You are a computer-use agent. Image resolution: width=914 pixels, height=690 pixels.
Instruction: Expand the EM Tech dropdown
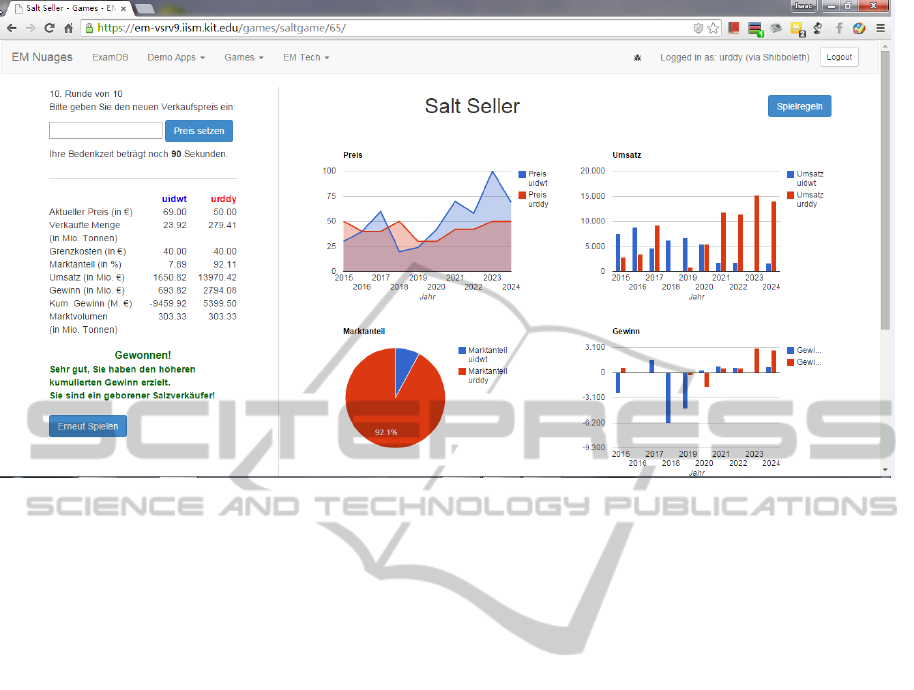[x=306, y=58]
